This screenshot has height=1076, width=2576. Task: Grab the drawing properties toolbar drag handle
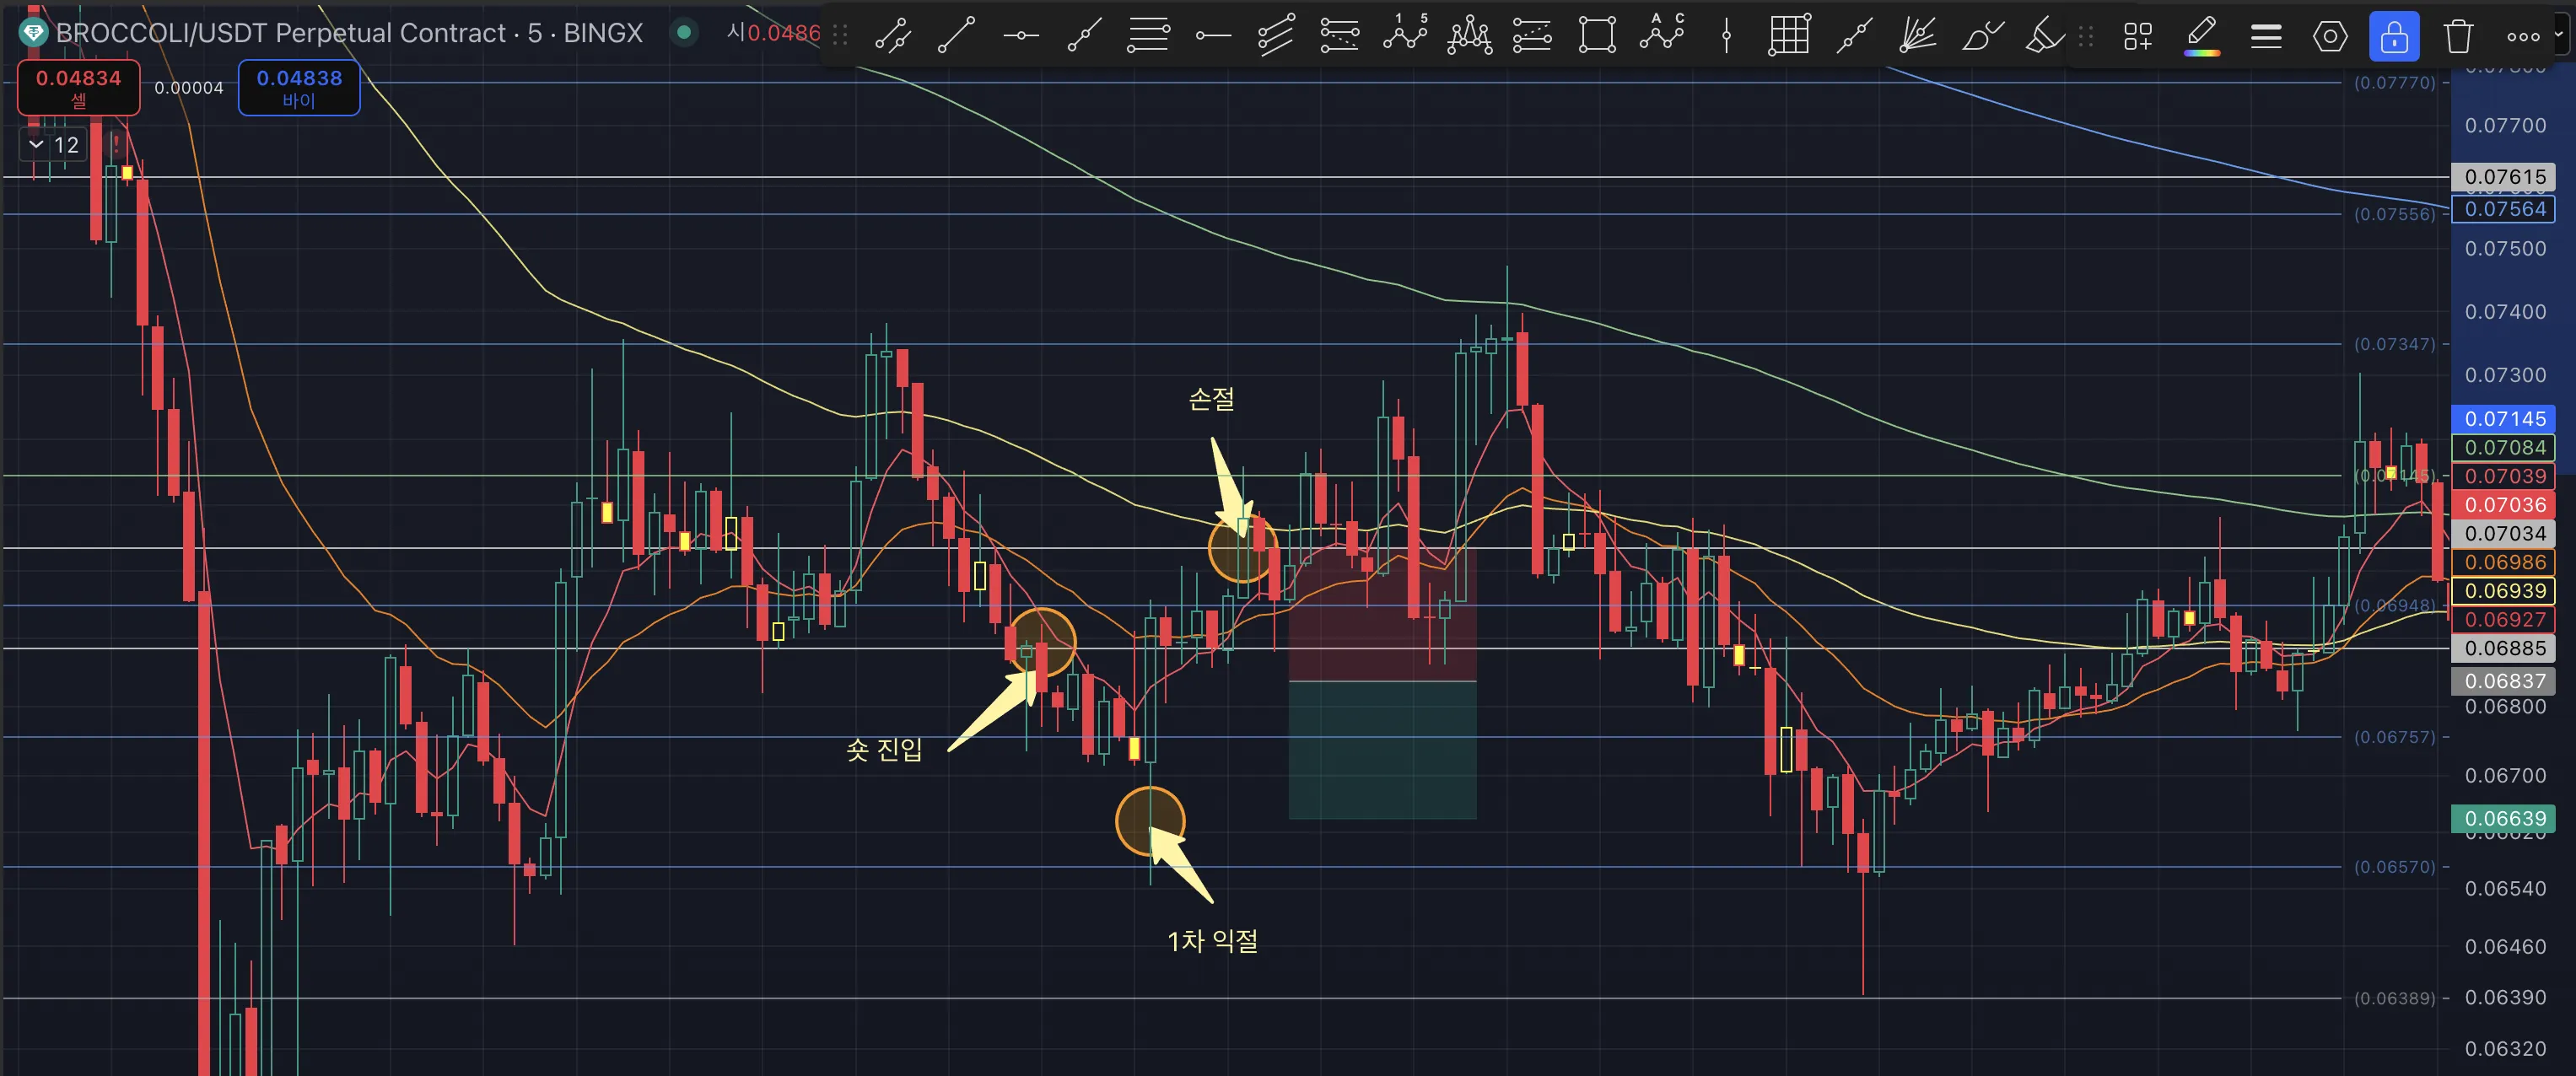(x=2085, y=37)
